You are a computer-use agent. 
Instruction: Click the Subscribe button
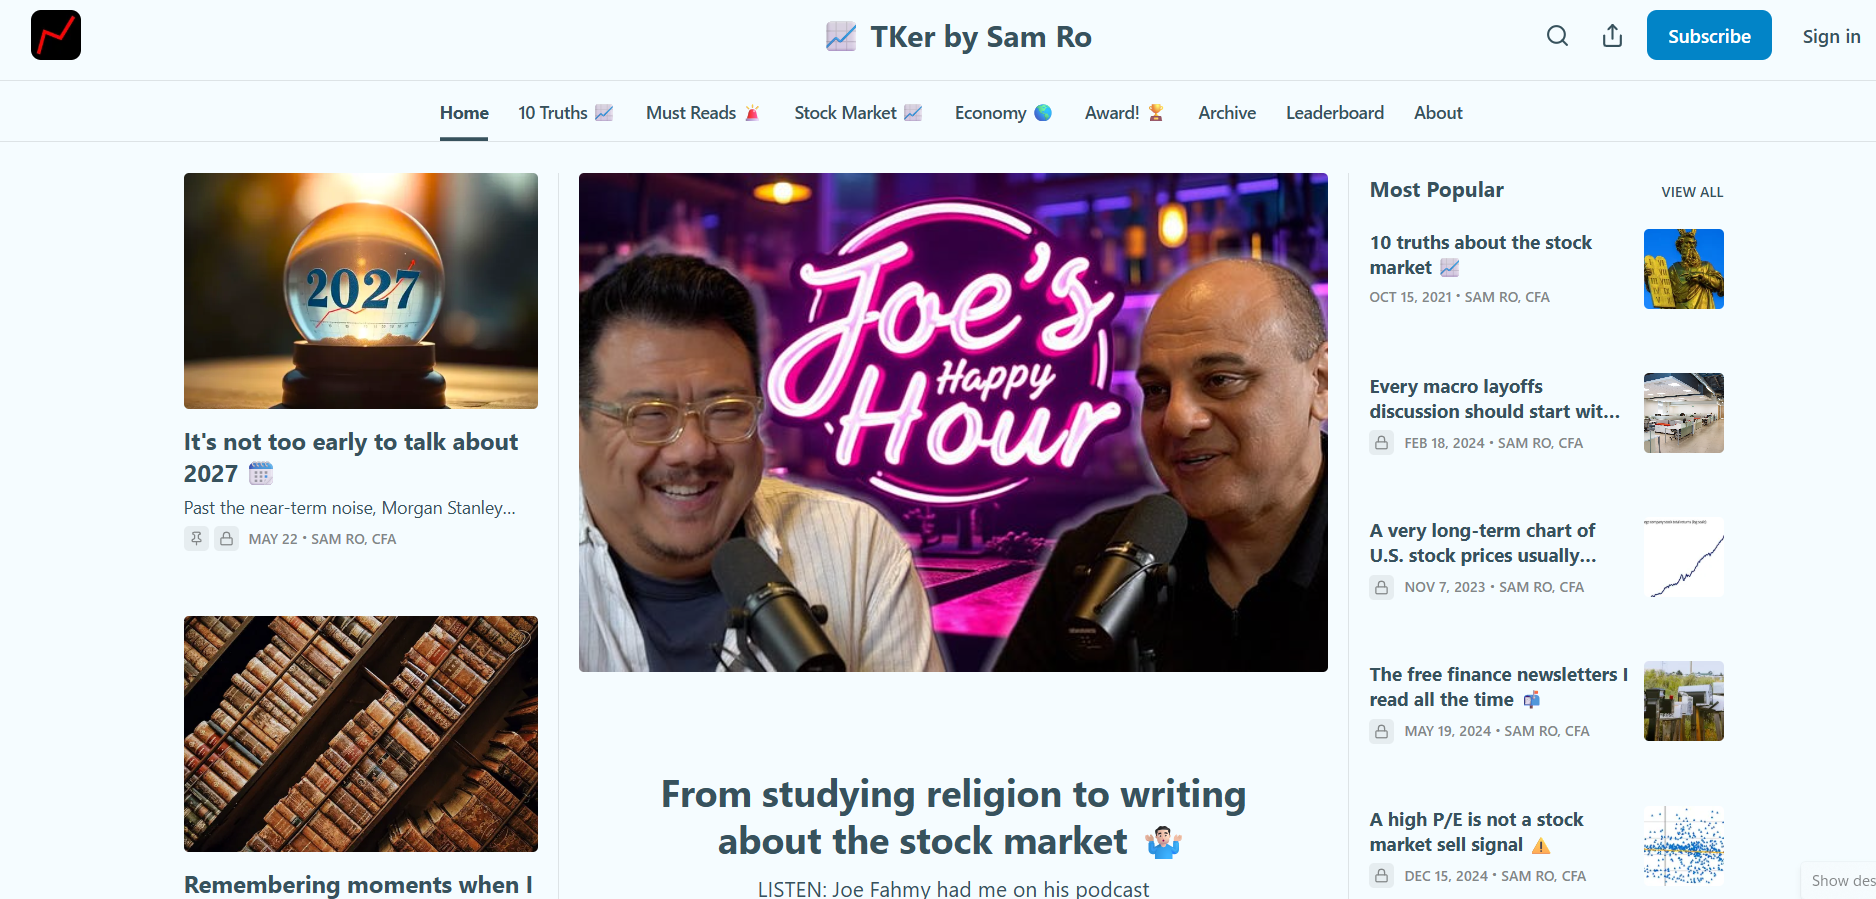1709,35
